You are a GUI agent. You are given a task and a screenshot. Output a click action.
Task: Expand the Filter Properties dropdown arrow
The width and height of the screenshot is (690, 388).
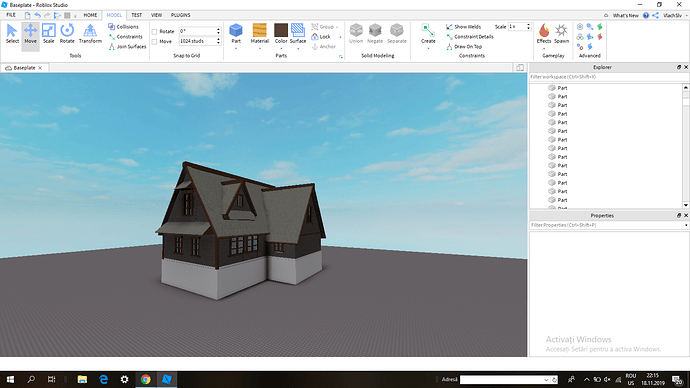tap(686, 225)
